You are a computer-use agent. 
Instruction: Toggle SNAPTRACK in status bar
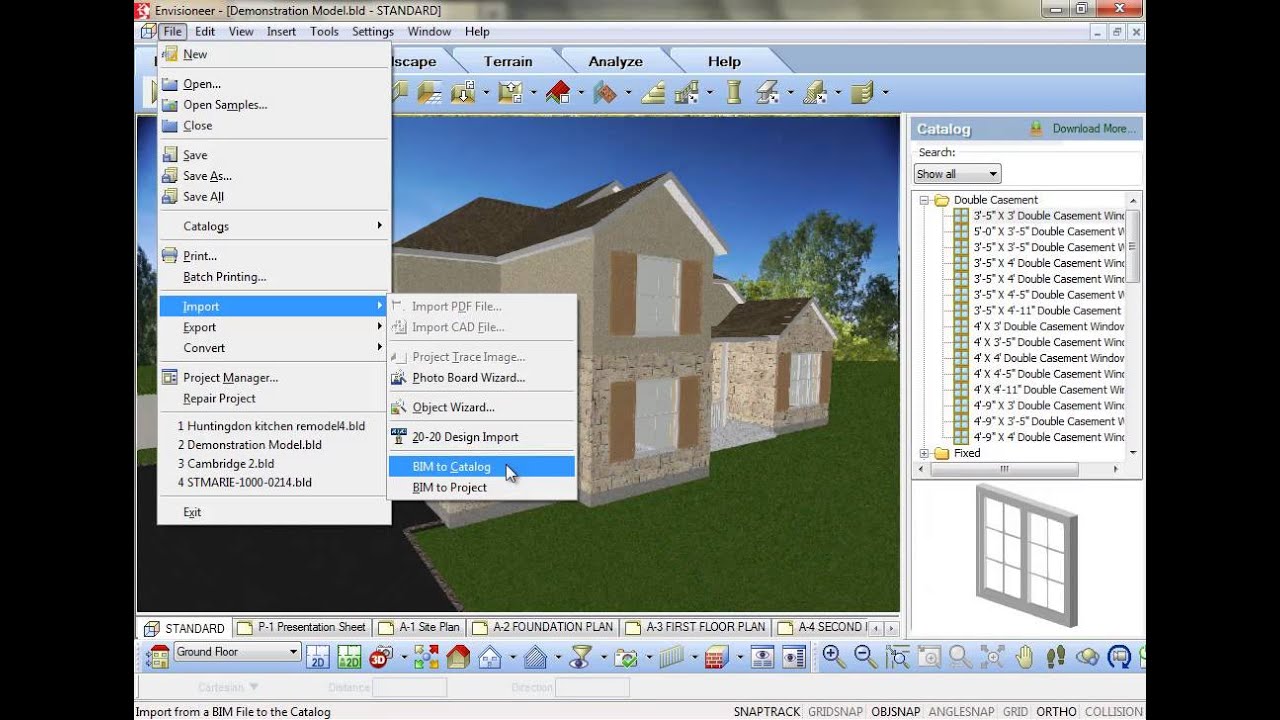point(766,712)
